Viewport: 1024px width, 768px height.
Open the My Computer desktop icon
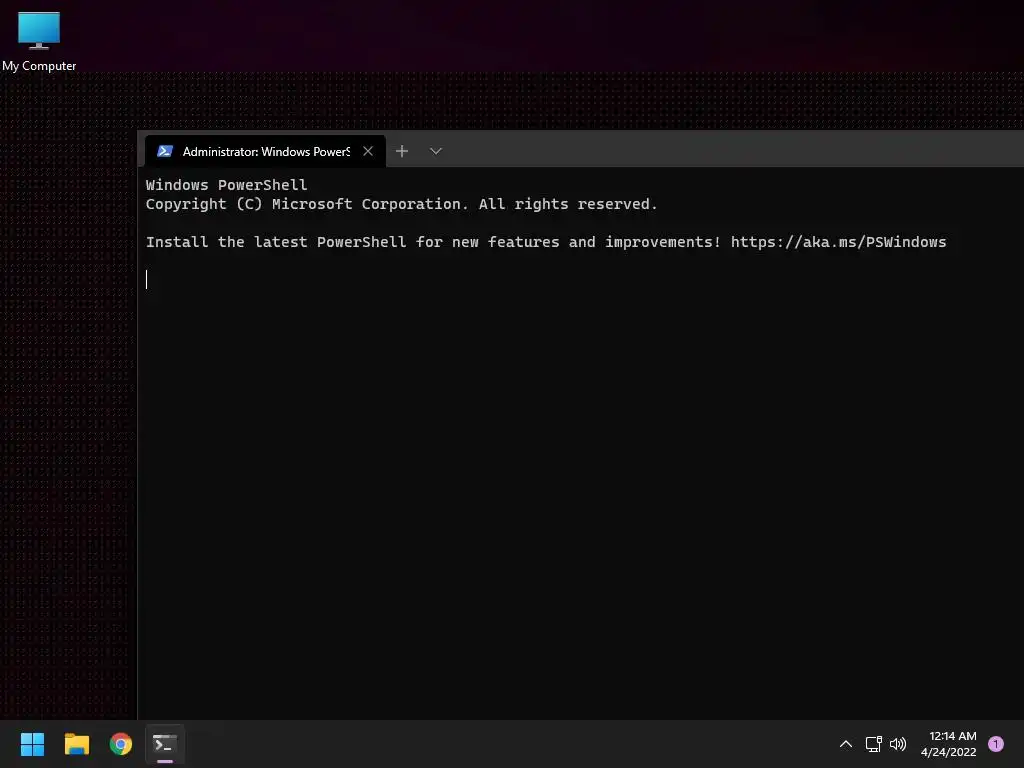tap(39, 40)
